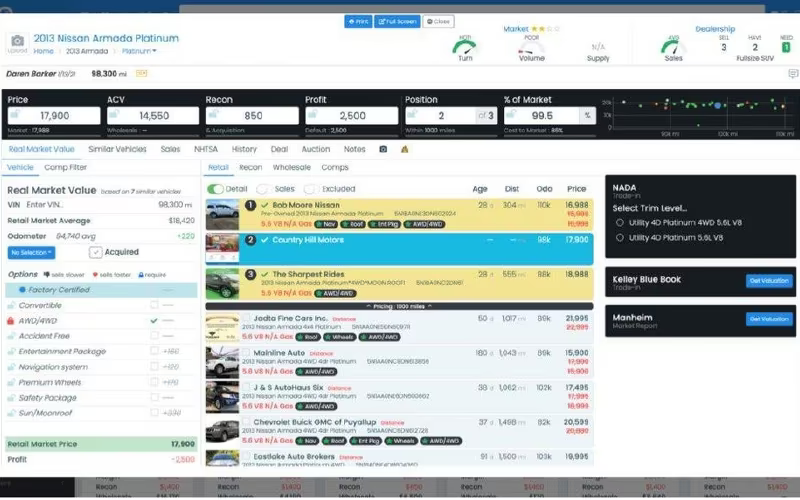Select Utility 4D Platinum 5.6L V8 trim

pos(619,238)
